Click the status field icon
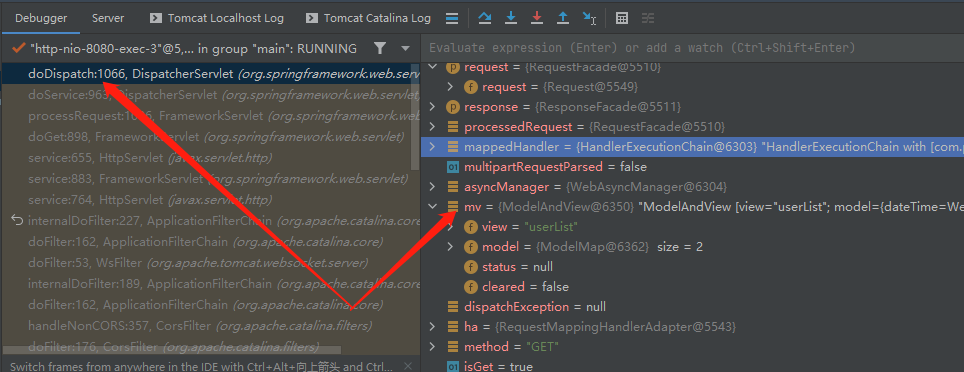The width and height of the screenshot is (964, 372). [471, 267]
